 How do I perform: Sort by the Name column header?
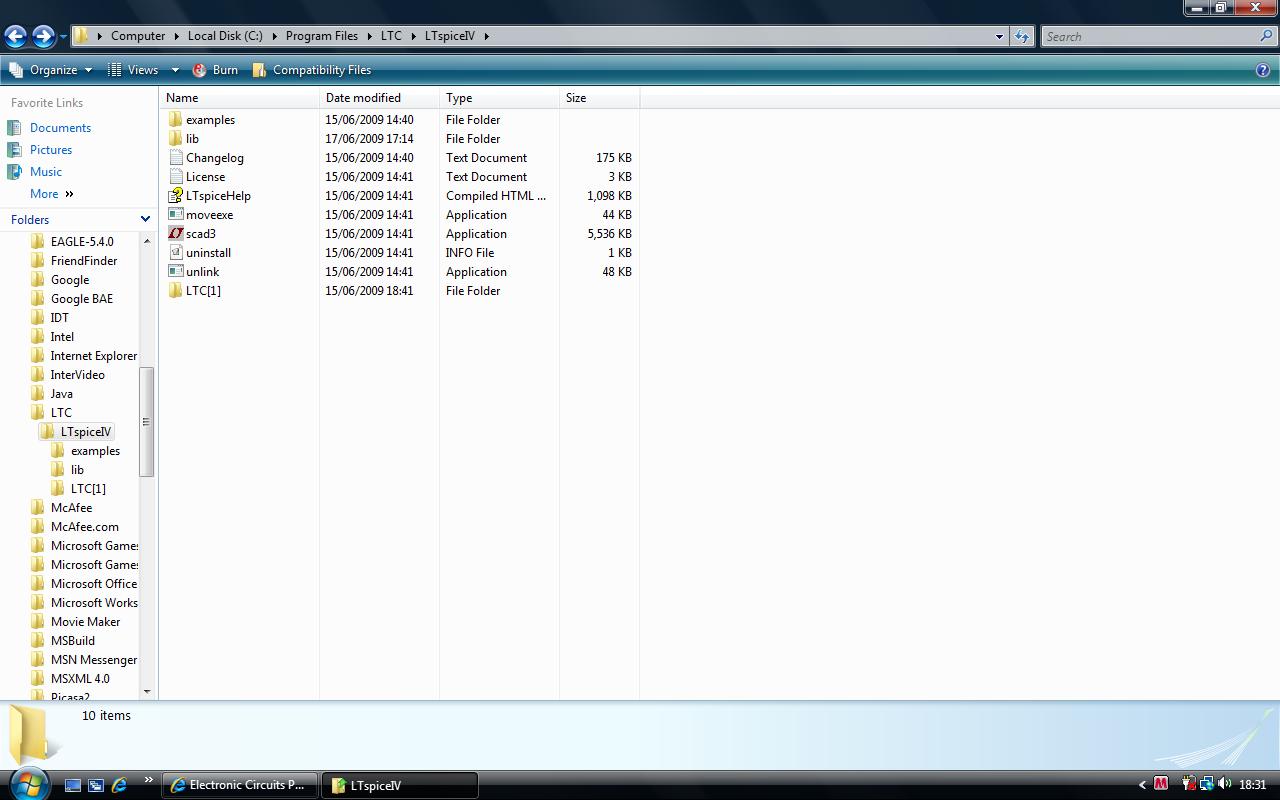pyautogui.click(x=240, y=98)
